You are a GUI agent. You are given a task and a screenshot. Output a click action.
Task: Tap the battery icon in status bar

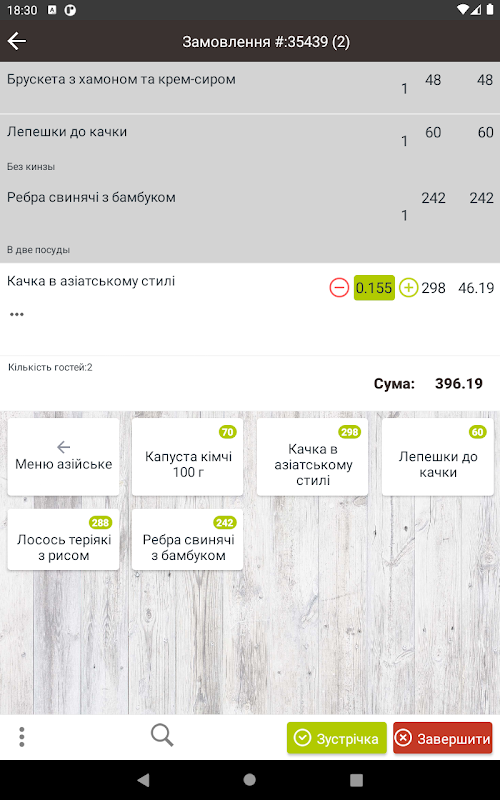point(490,9)
